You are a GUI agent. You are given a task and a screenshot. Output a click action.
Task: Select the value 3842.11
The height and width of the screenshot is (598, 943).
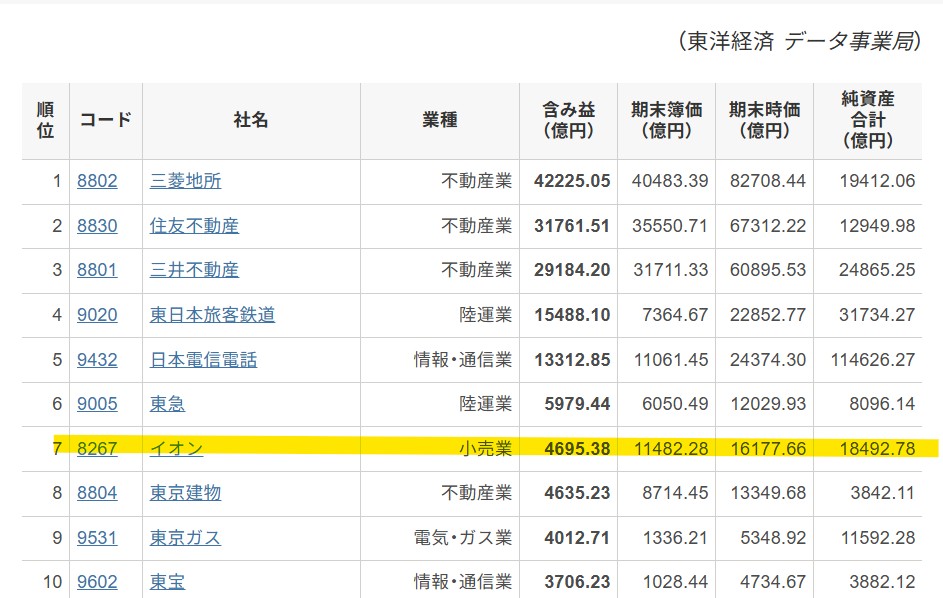coord(883,493)
